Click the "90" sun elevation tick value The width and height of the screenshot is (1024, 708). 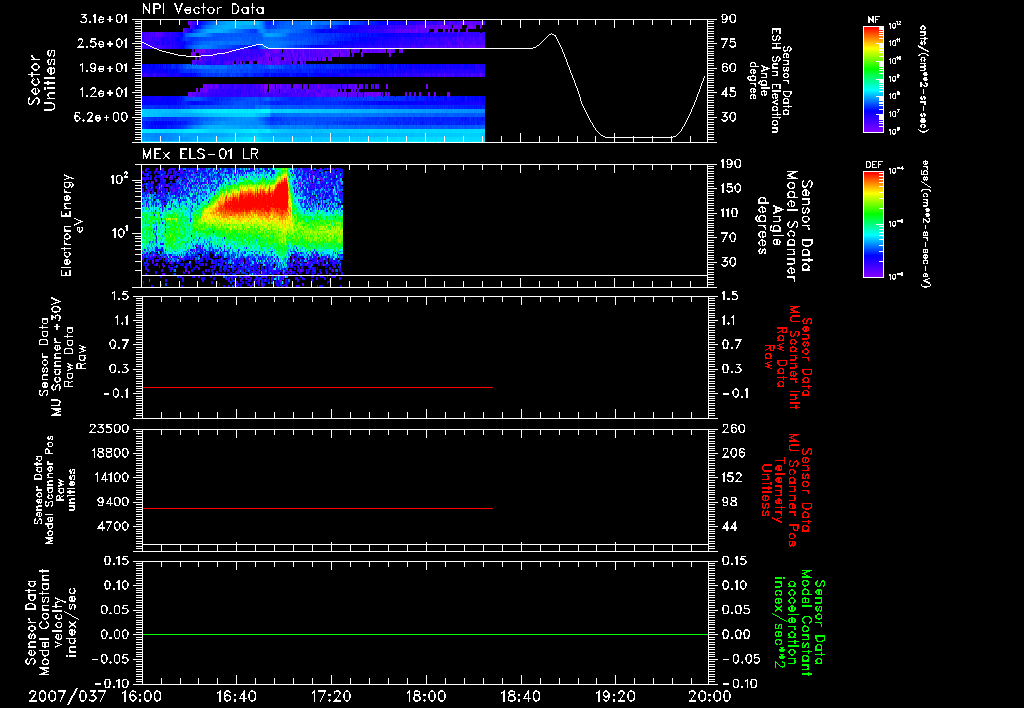pos(729,19)
